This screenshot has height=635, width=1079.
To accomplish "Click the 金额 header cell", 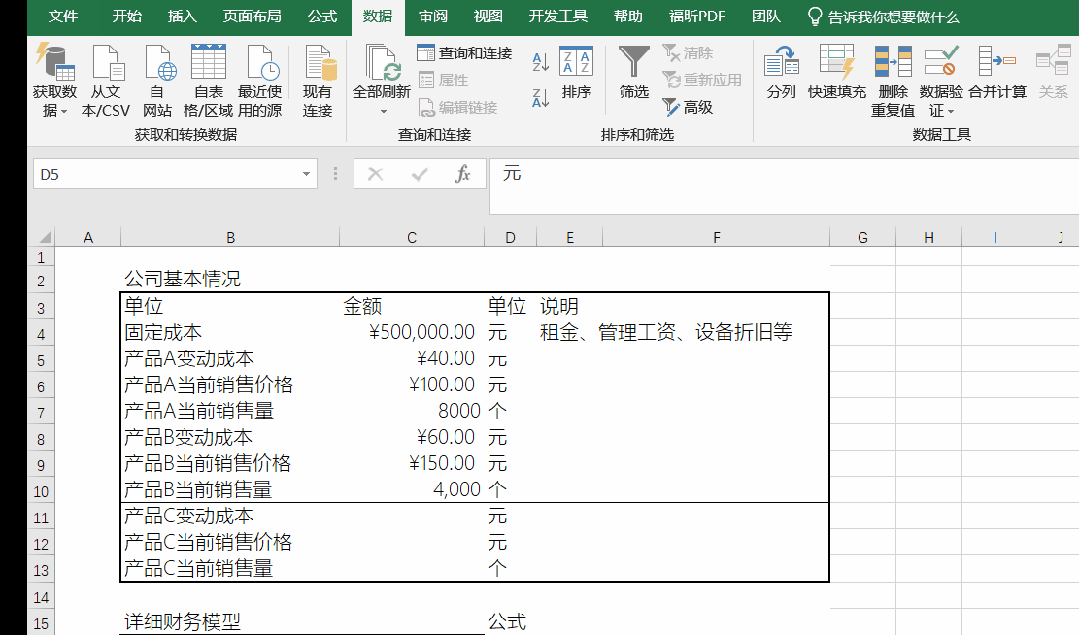I will point(412,306).
